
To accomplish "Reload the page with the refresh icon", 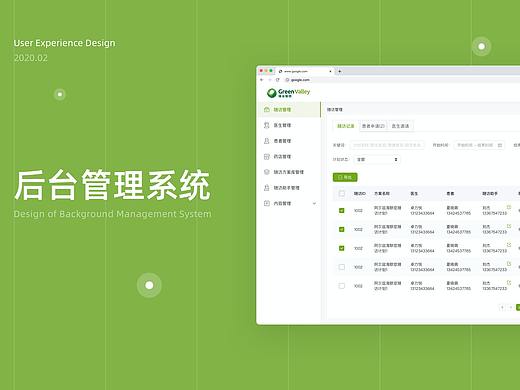I will pyautogui.click(x=277, y=80).
